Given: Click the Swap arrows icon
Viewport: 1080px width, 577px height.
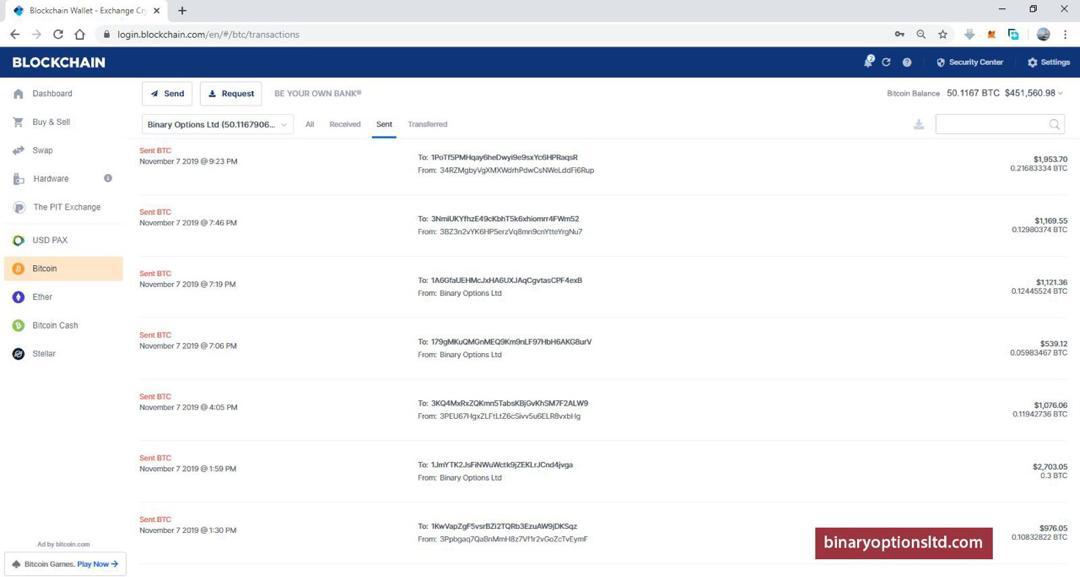Looking at the screenshot, I should [19, 150].
